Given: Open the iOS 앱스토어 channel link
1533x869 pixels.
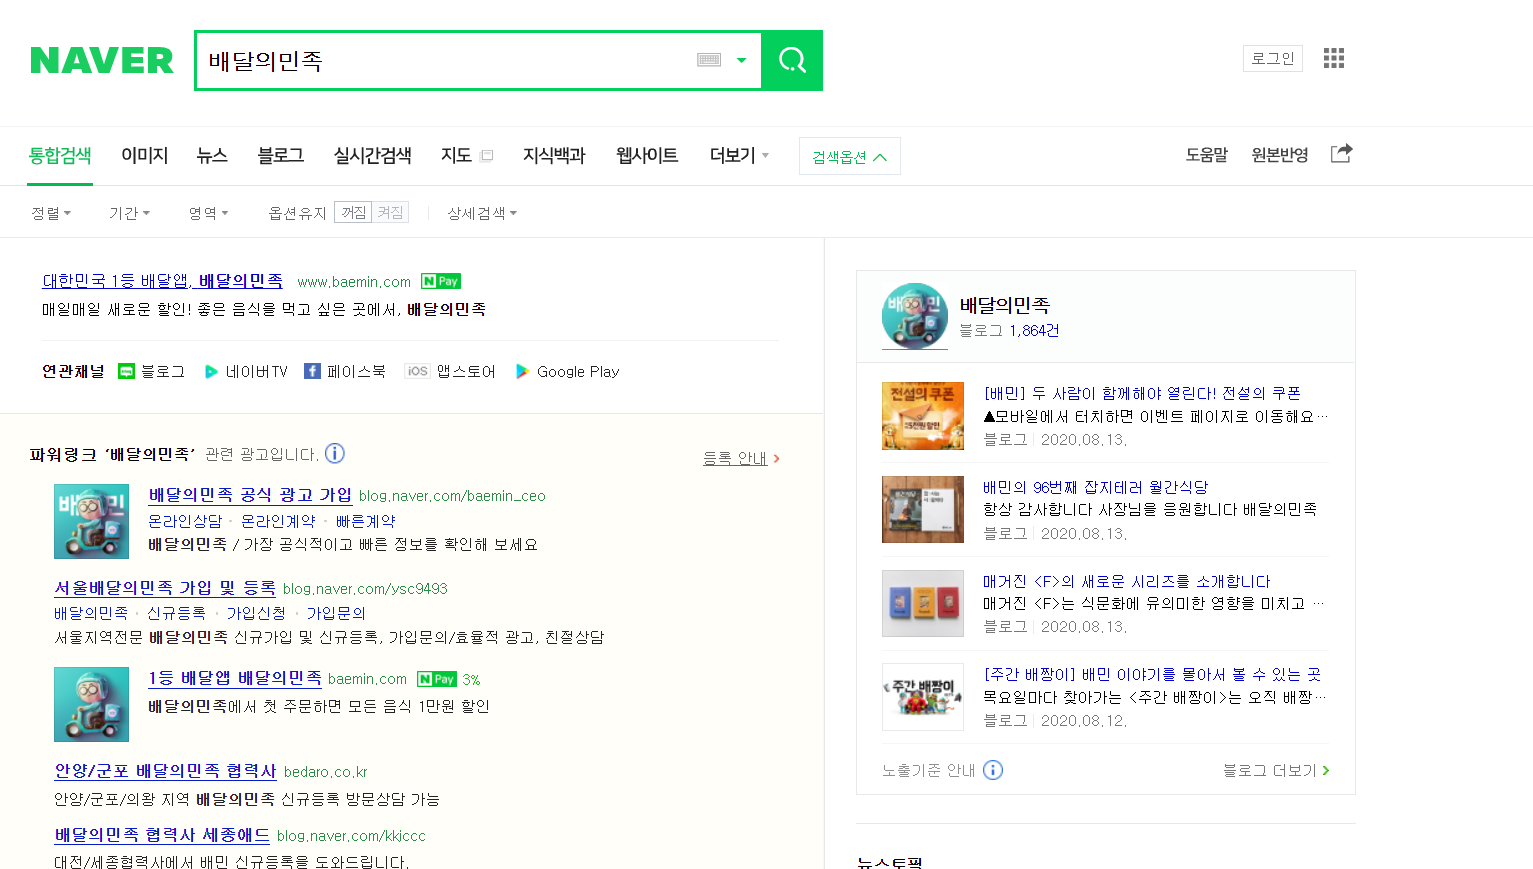Looking at the screenshot, I should tap(450, 371).
